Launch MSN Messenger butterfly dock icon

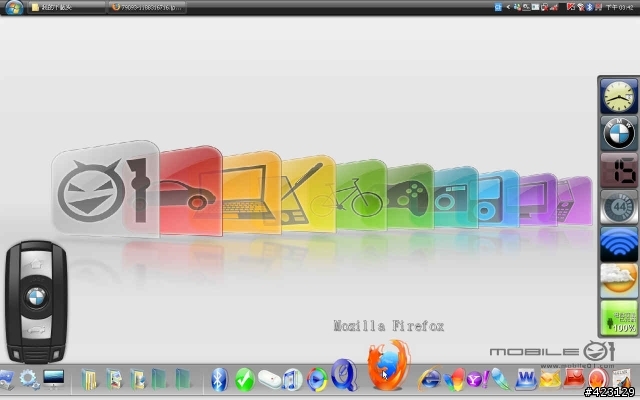click(454, 379)
